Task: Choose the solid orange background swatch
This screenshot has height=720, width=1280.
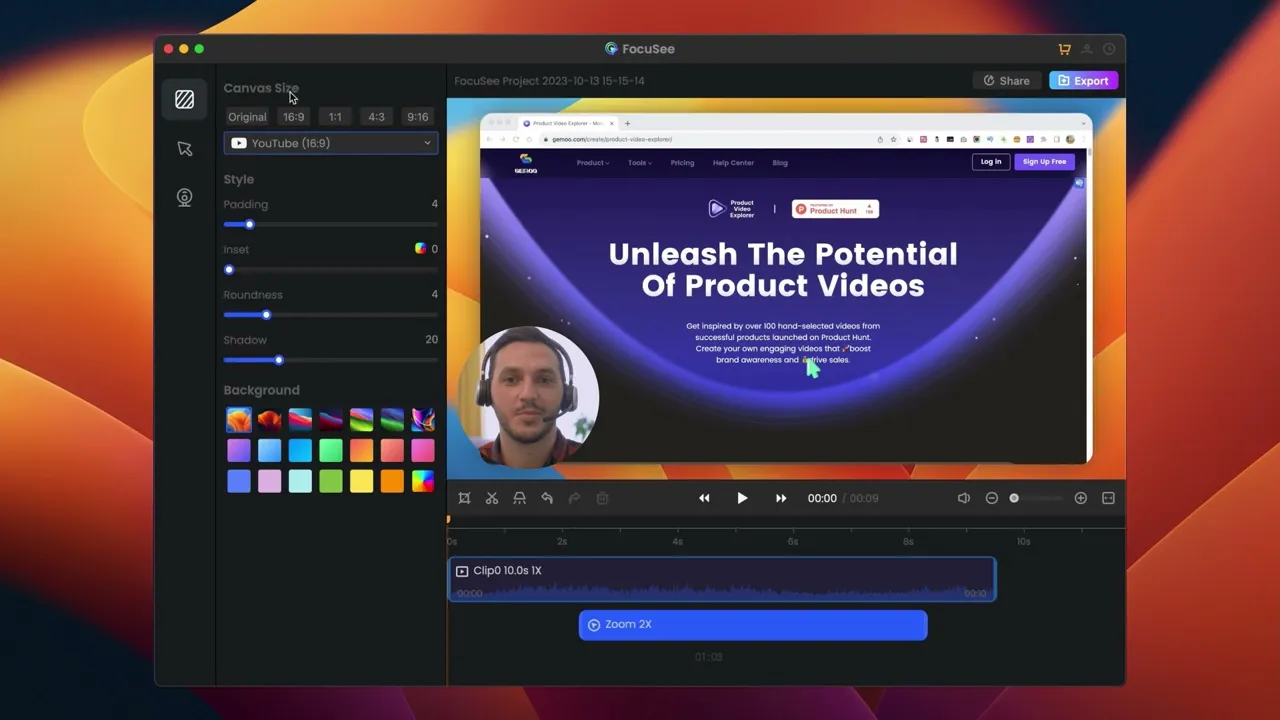Action: click(x=392, y=482)
